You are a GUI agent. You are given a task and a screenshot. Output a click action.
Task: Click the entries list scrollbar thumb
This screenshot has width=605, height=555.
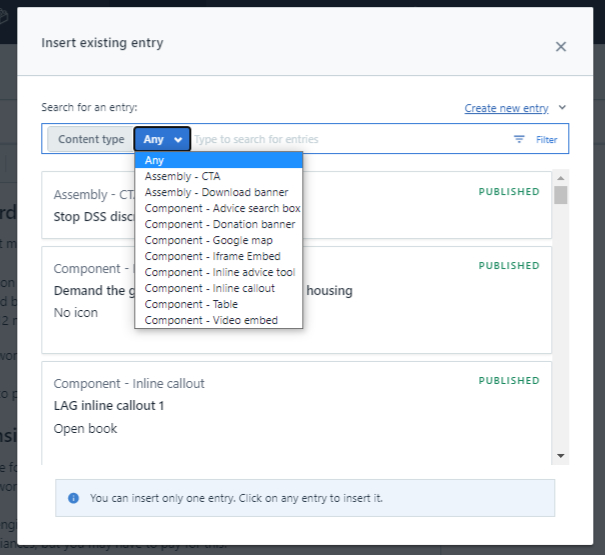(x=561, y=195)
